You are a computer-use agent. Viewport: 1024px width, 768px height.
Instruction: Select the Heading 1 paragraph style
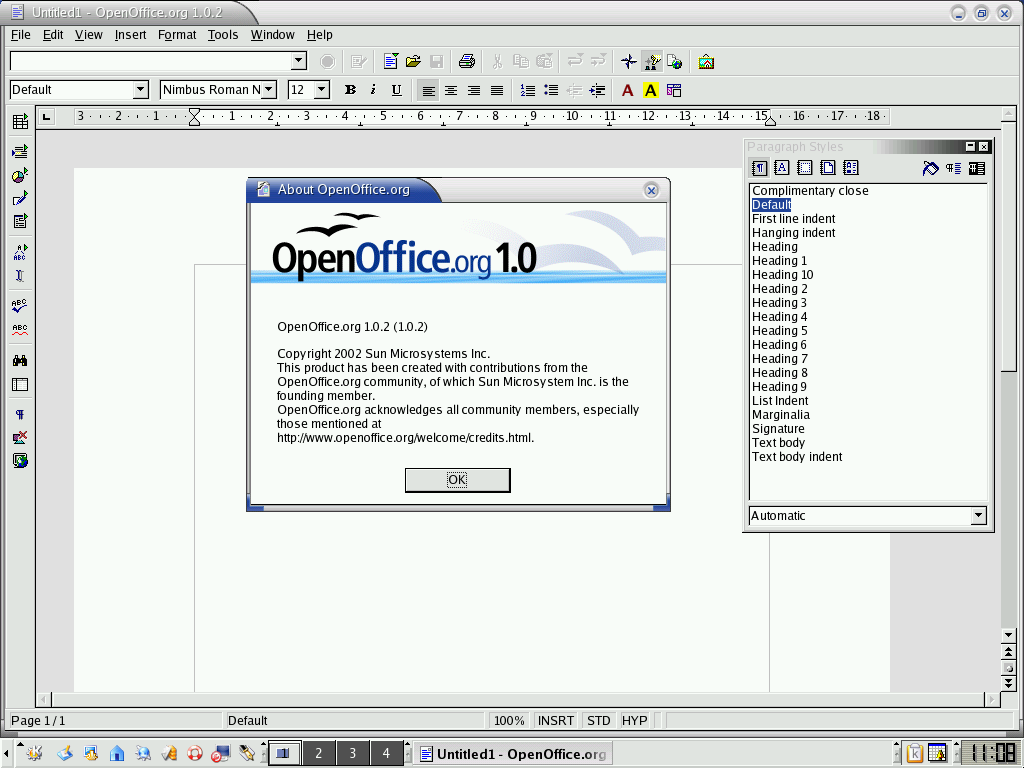pyautogui.click(x=779, y=261)
